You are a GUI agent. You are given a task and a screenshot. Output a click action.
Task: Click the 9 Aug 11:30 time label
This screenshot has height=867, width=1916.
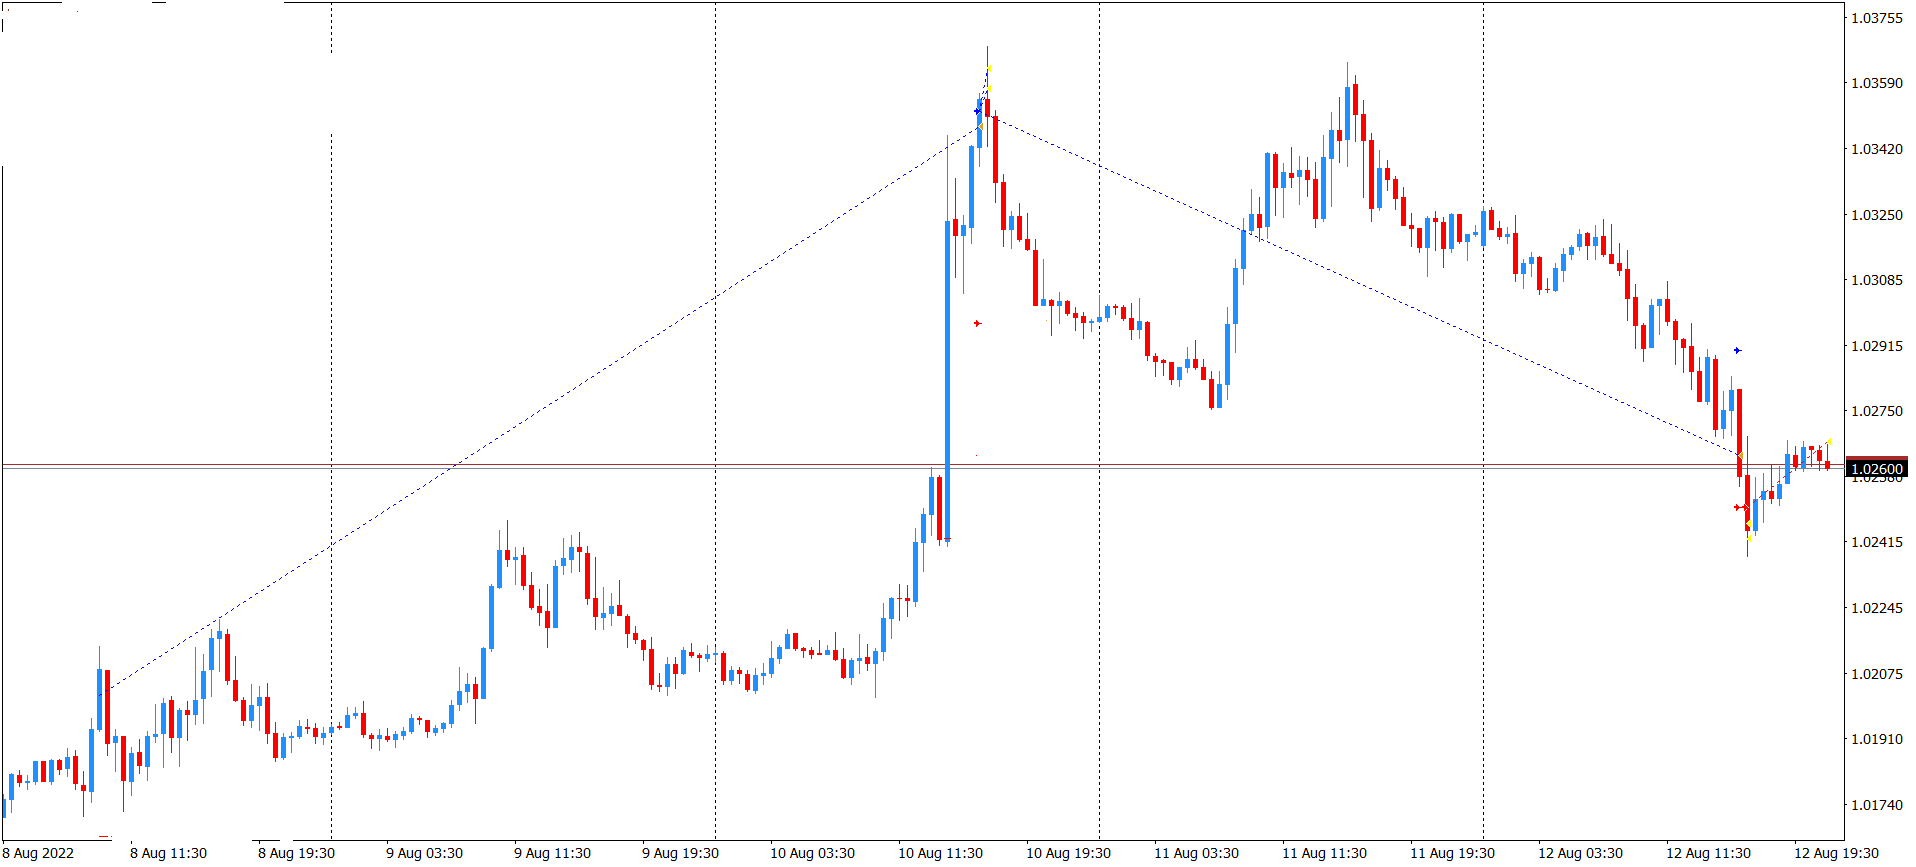[x=552, y=853]
